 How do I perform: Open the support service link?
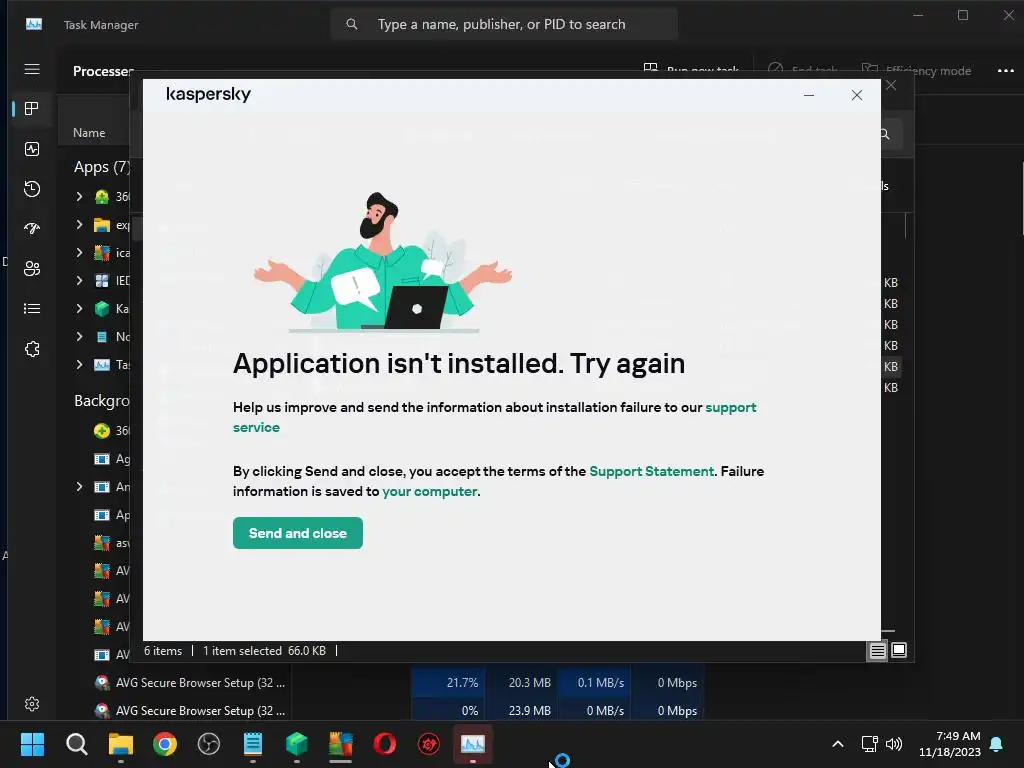pyautogui.click(x=494, y=417)
